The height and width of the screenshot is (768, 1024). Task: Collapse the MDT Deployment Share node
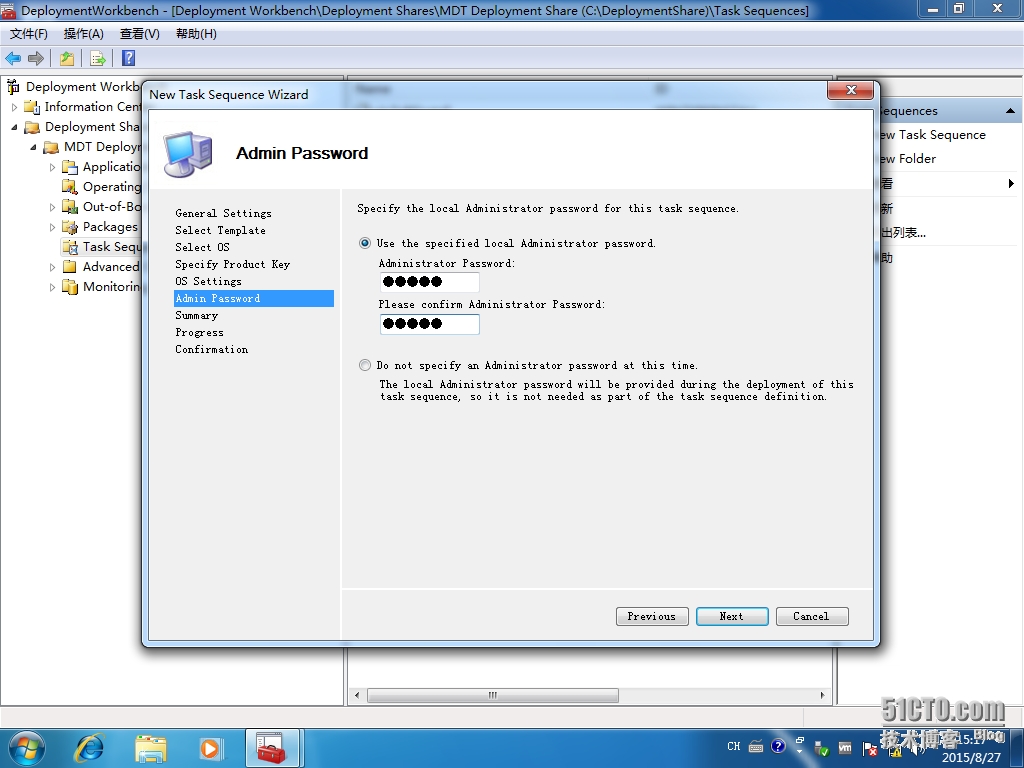click(33, 148)
